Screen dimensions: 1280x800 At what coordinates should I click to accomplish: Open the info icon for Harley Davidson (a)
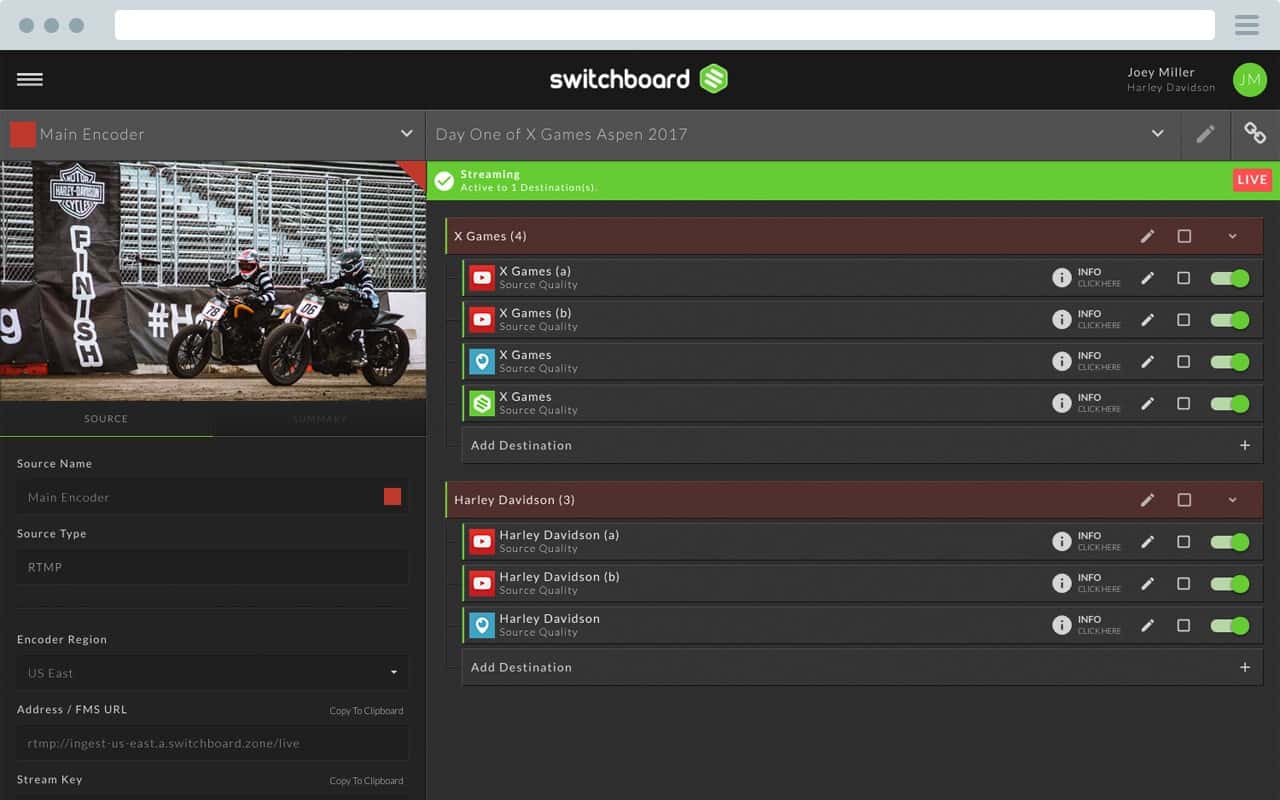point(1063,541)
